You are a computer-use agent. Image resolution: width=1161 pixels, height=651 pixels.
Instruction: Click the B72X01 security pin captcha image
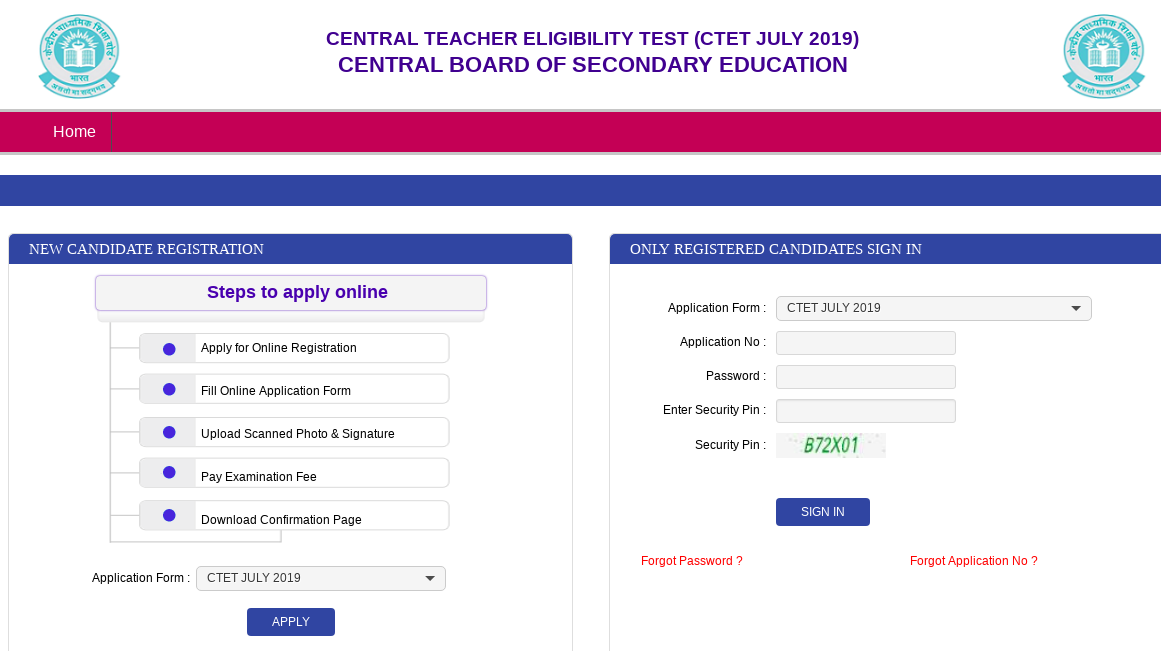tap(831, 444)
